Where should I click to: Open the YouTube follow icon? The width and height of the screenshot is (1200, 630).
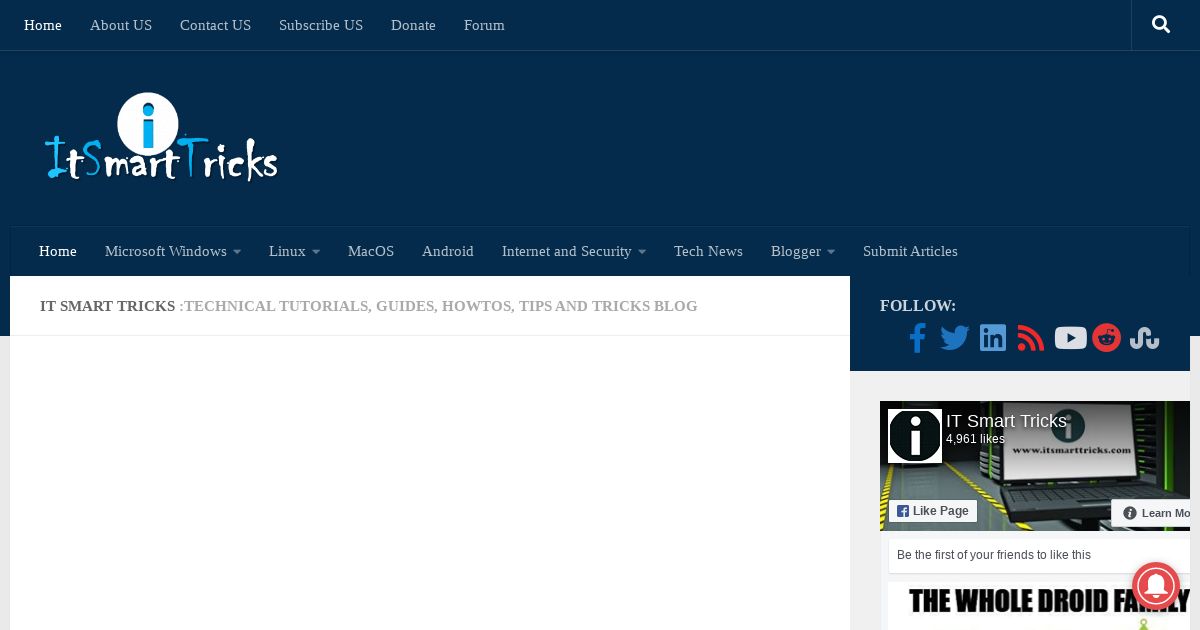[1070, 338]
